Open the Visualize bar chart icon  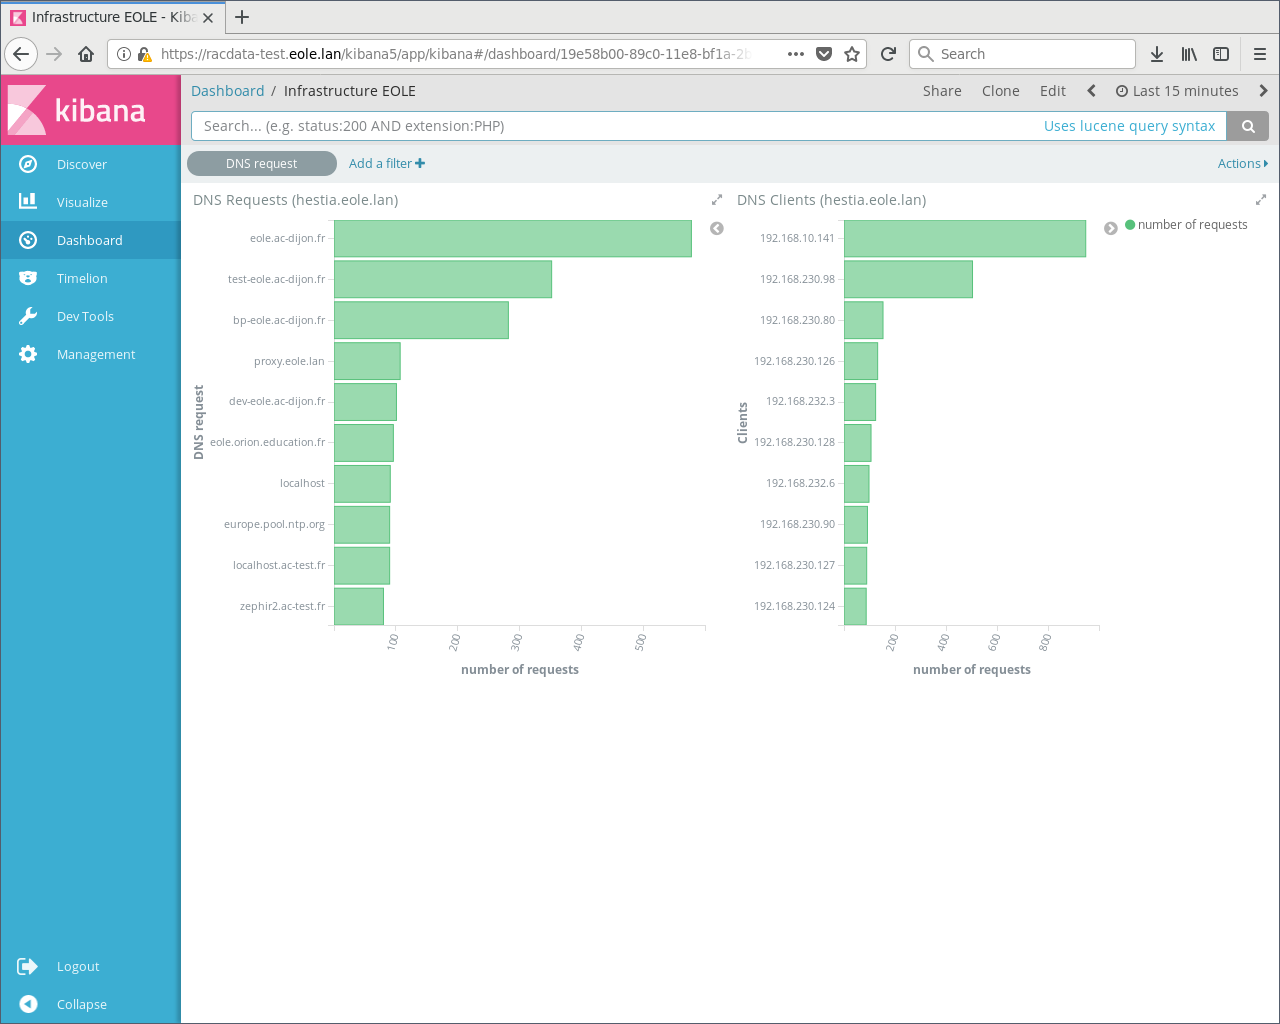click(x=28, y=202)
